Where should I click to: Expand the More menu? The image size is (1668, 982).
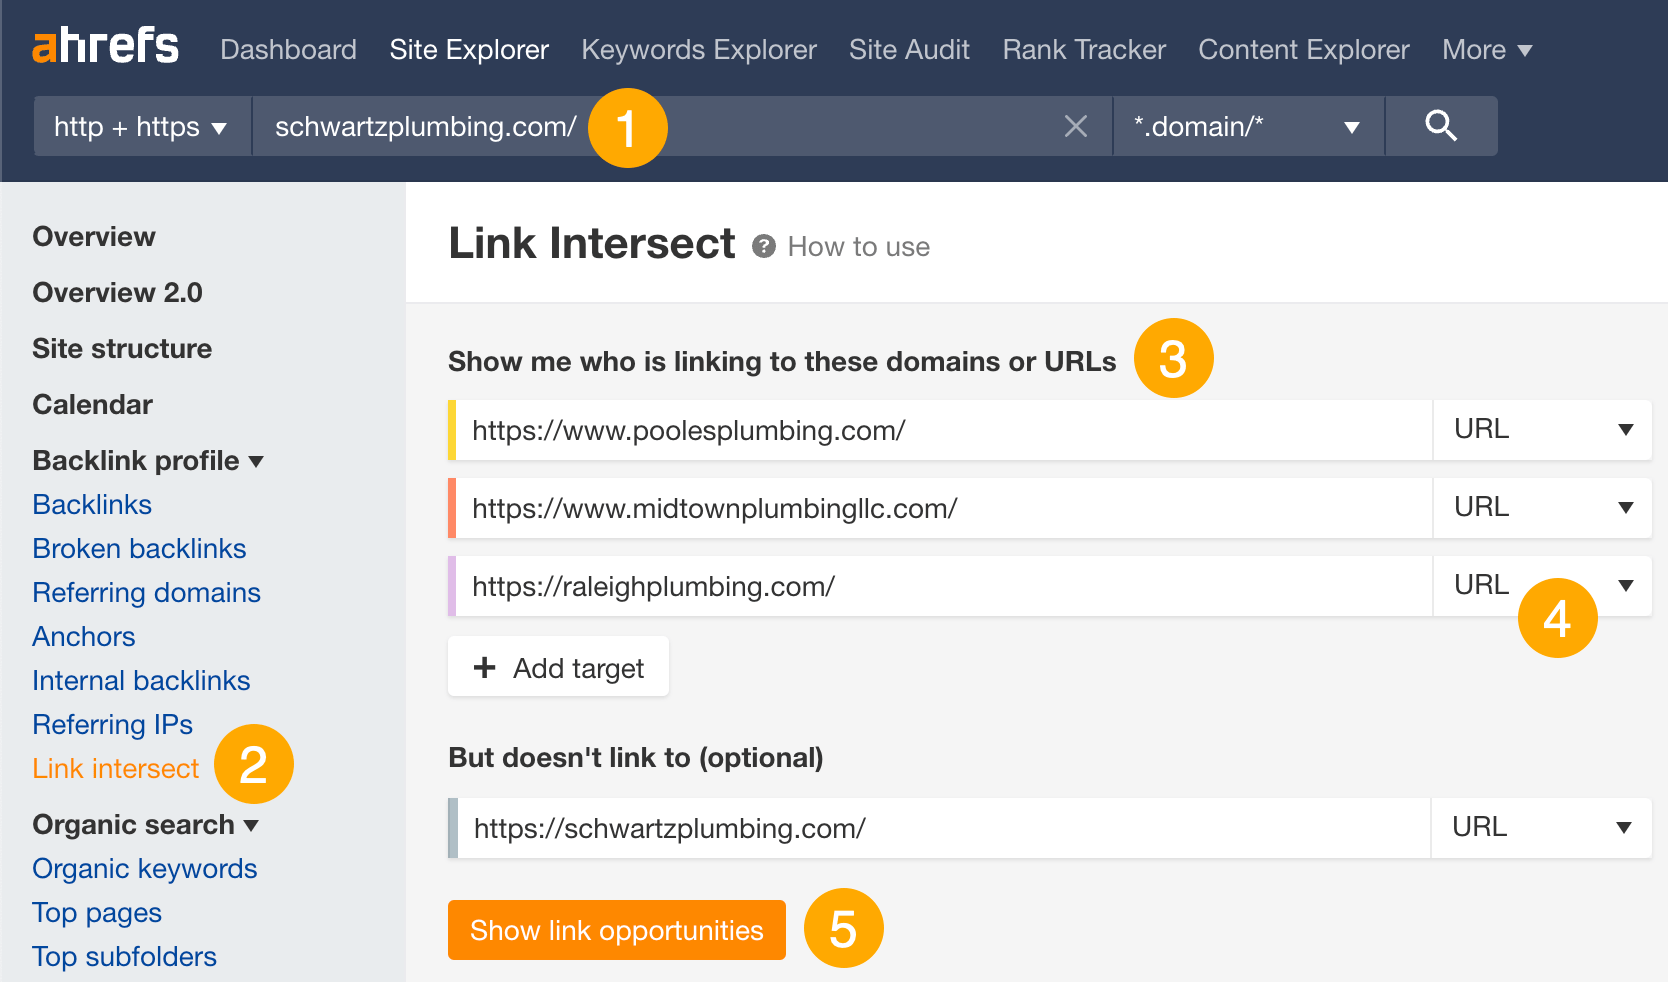1486,49
